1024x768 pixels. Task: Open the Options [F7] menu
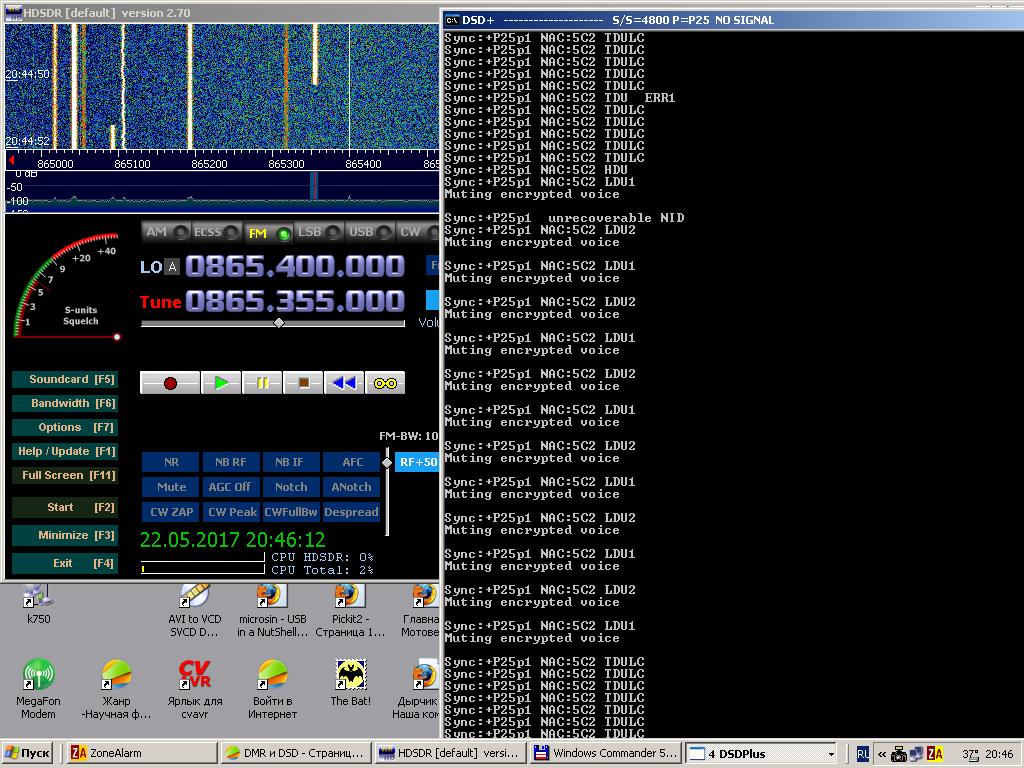pos(65,427)
